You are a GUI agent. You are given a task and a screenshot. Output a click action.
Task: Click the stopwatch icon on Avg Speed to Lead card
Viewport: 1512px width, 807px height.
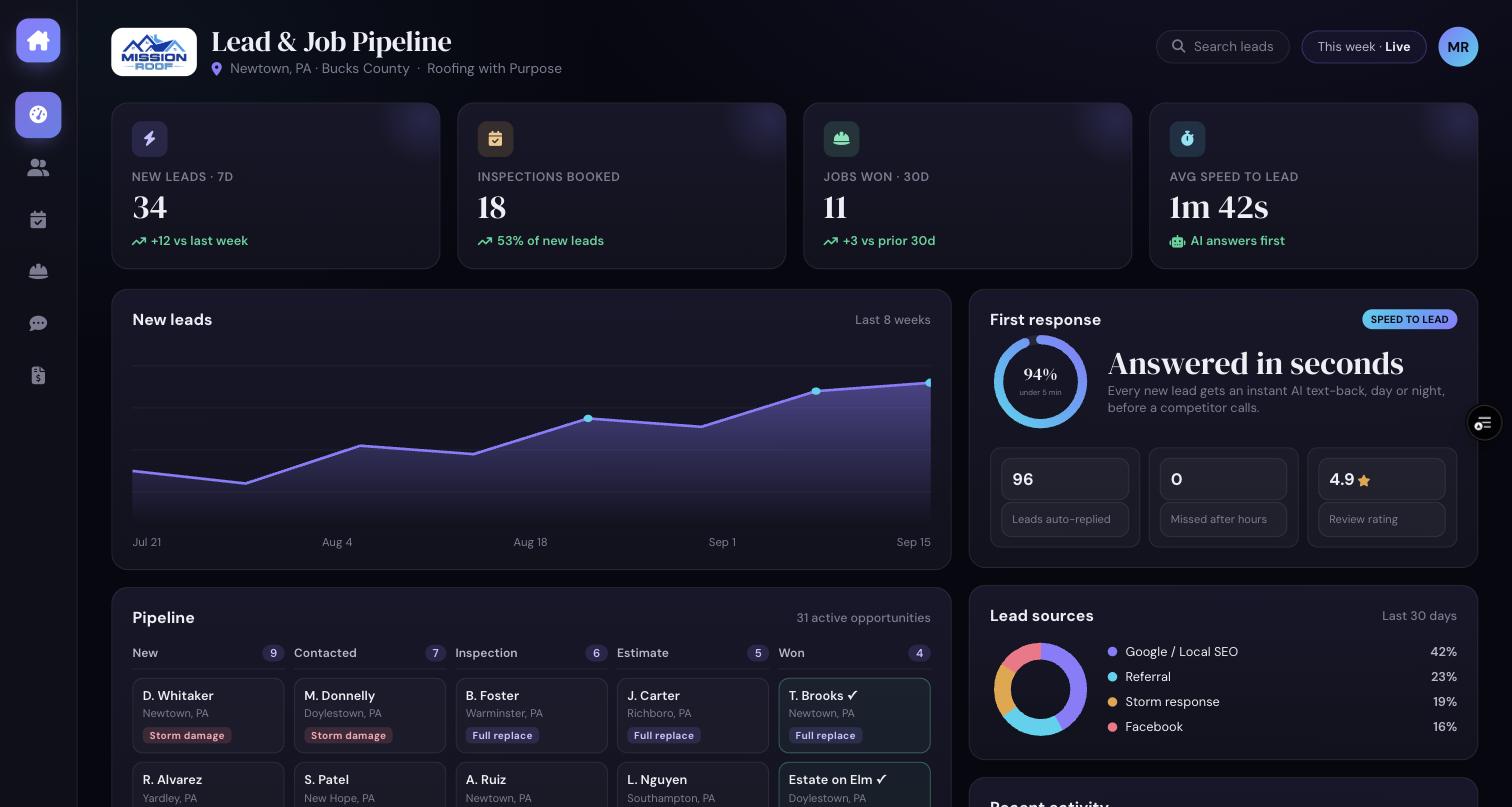tap(1187, 139)
